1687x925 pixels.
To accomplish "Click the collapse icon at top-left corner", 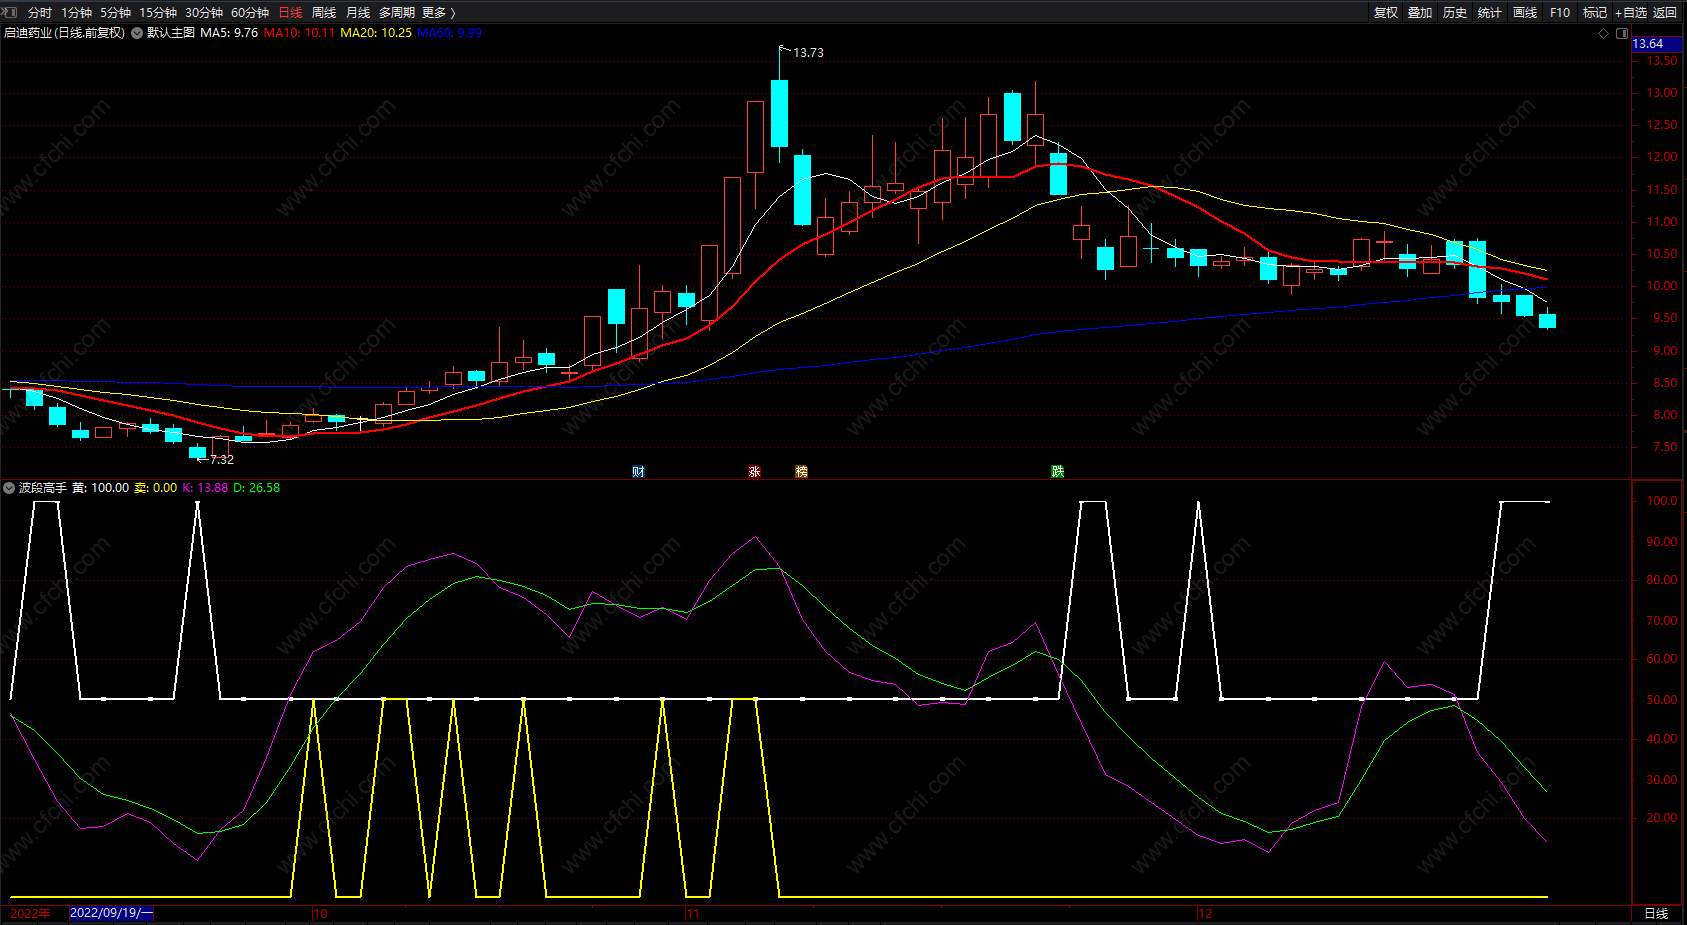I will [x=10, y=12].
